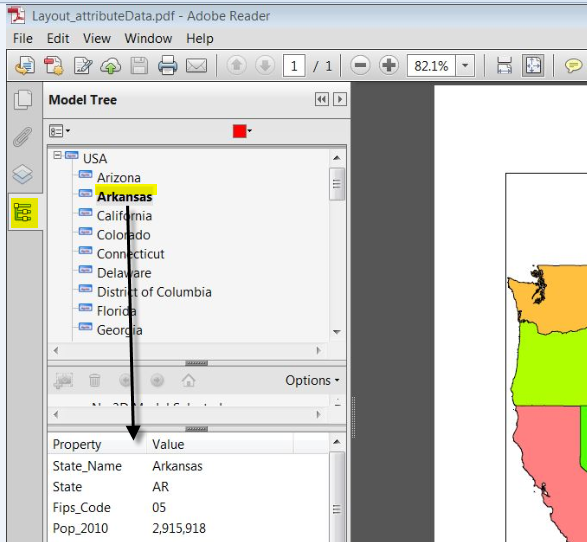Click the tree list scroll-up arrow

click(x=337, y=158)
